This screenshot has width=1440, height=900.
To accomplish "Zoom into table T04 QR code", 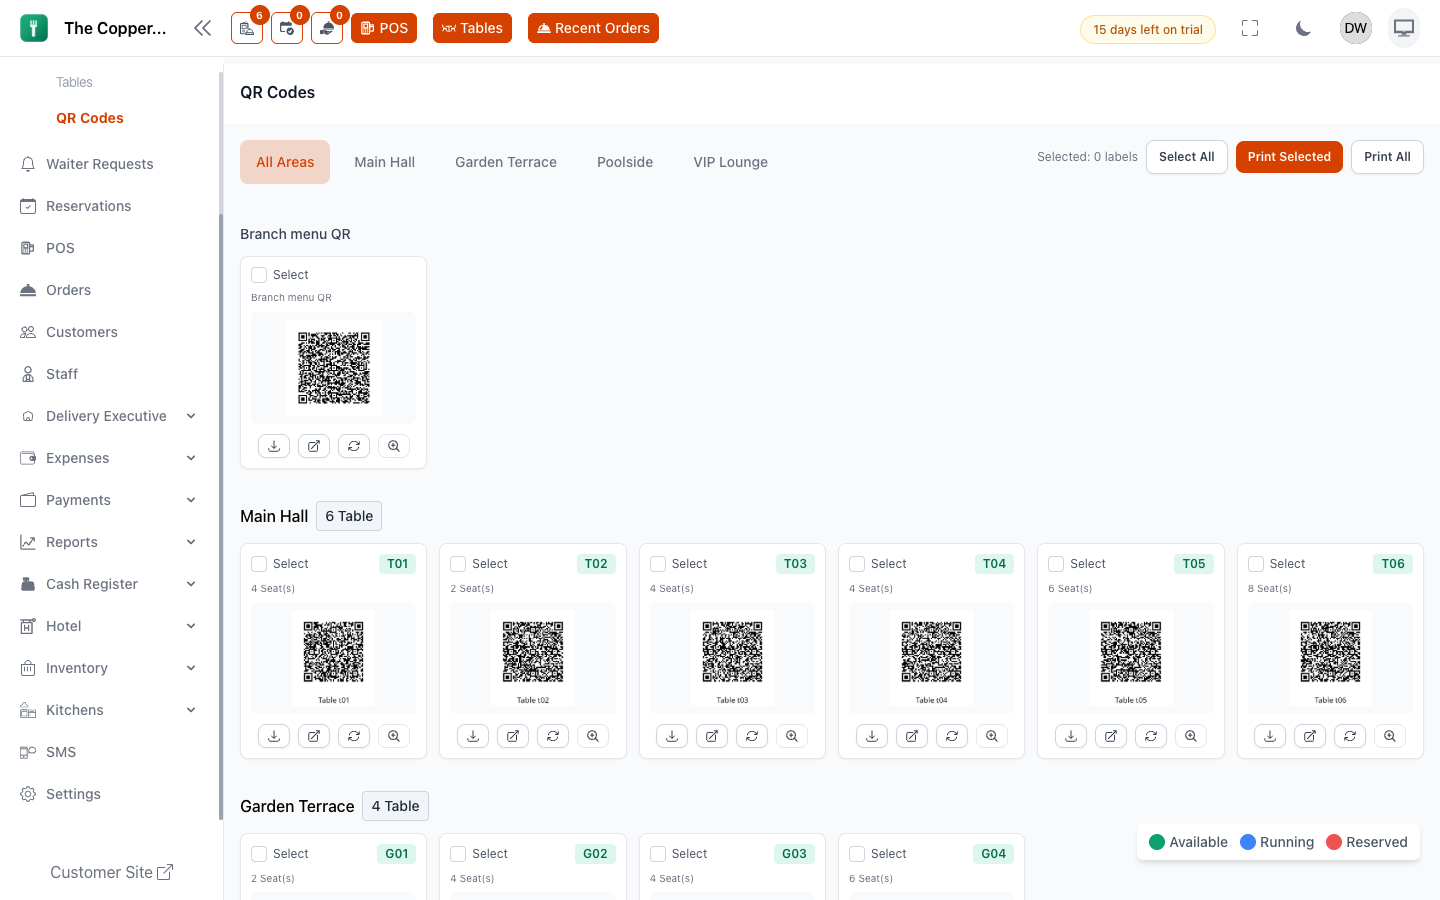I will pyautogui.click(x=992, y=736).
